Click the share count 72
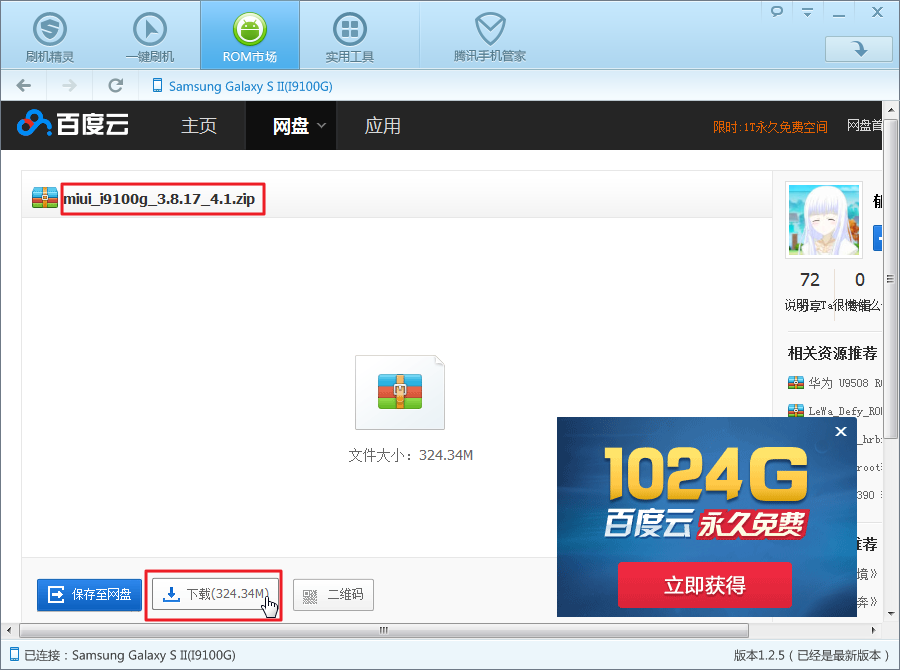Image resolution: width=900 pixels, height=670 pixels. [x=809, y=280]
